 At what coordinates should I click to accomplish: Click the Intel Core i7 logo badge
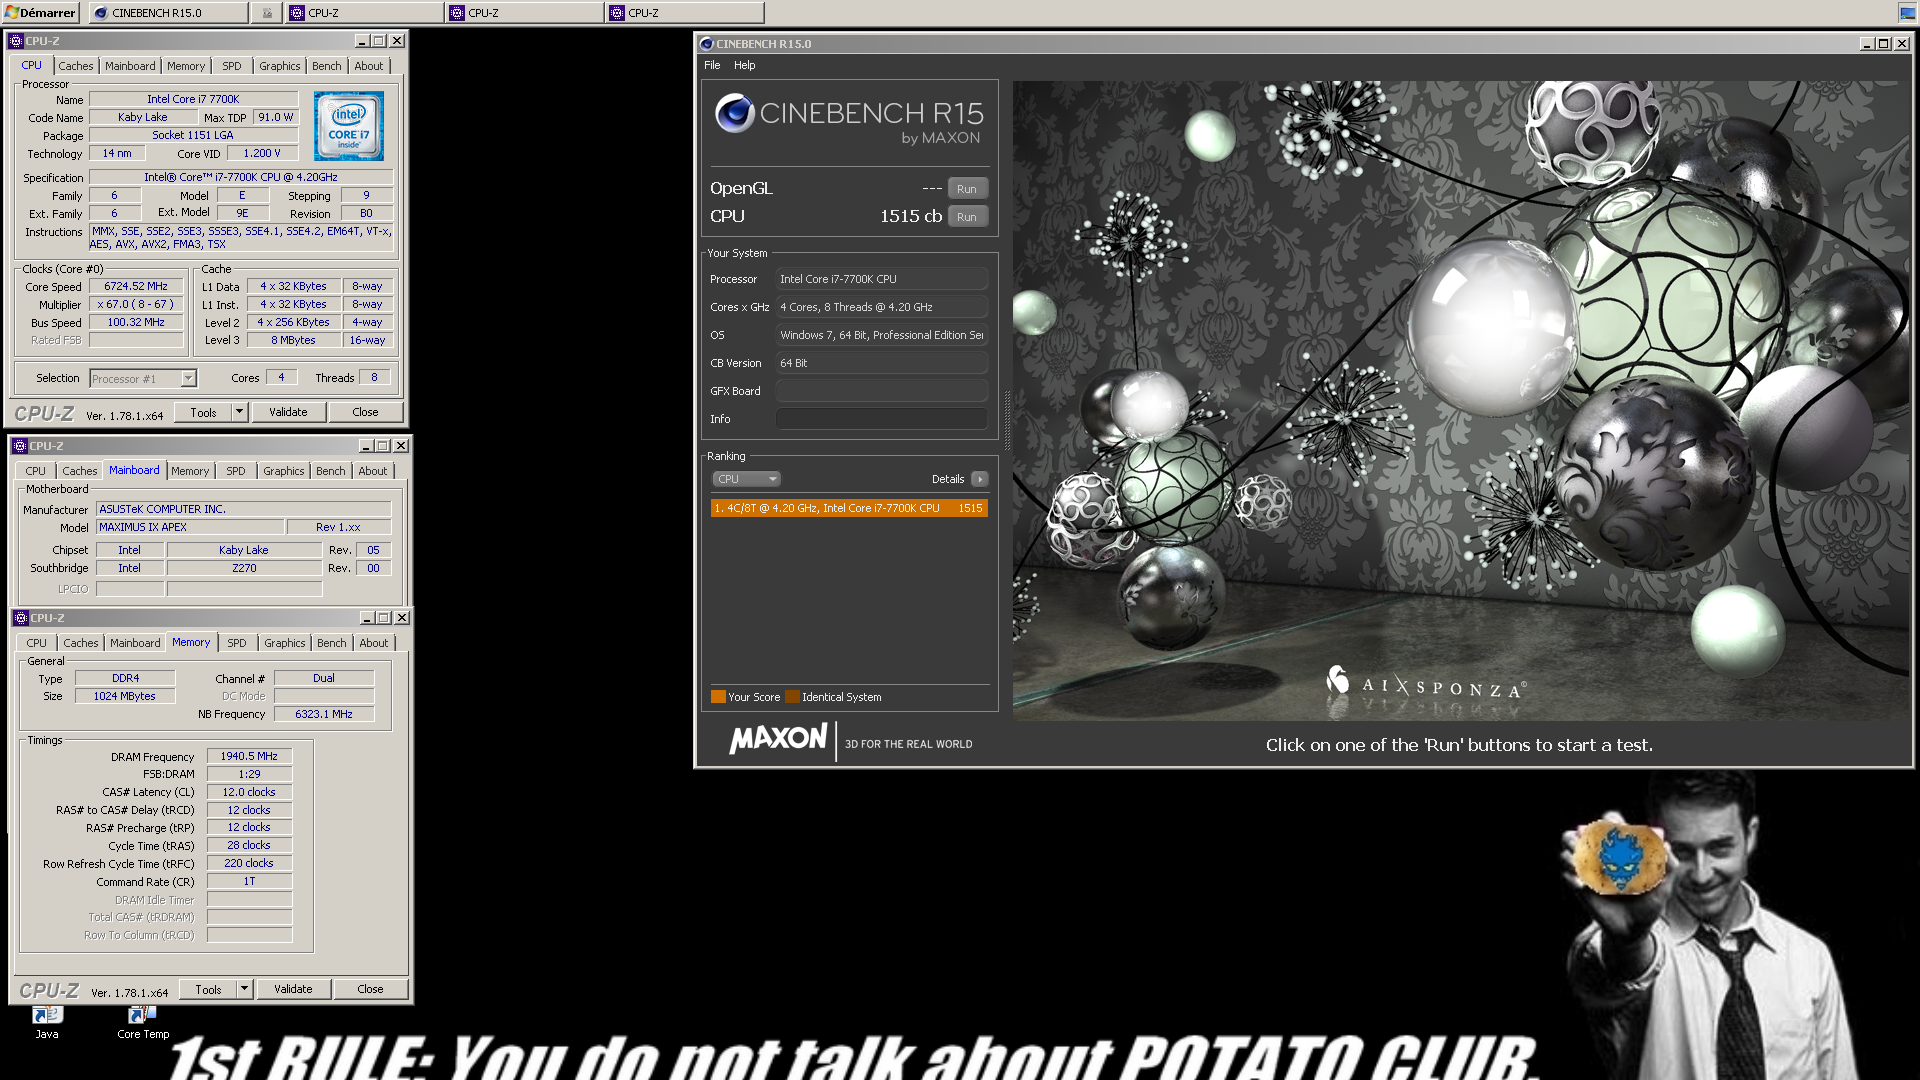tap(348, 126)
